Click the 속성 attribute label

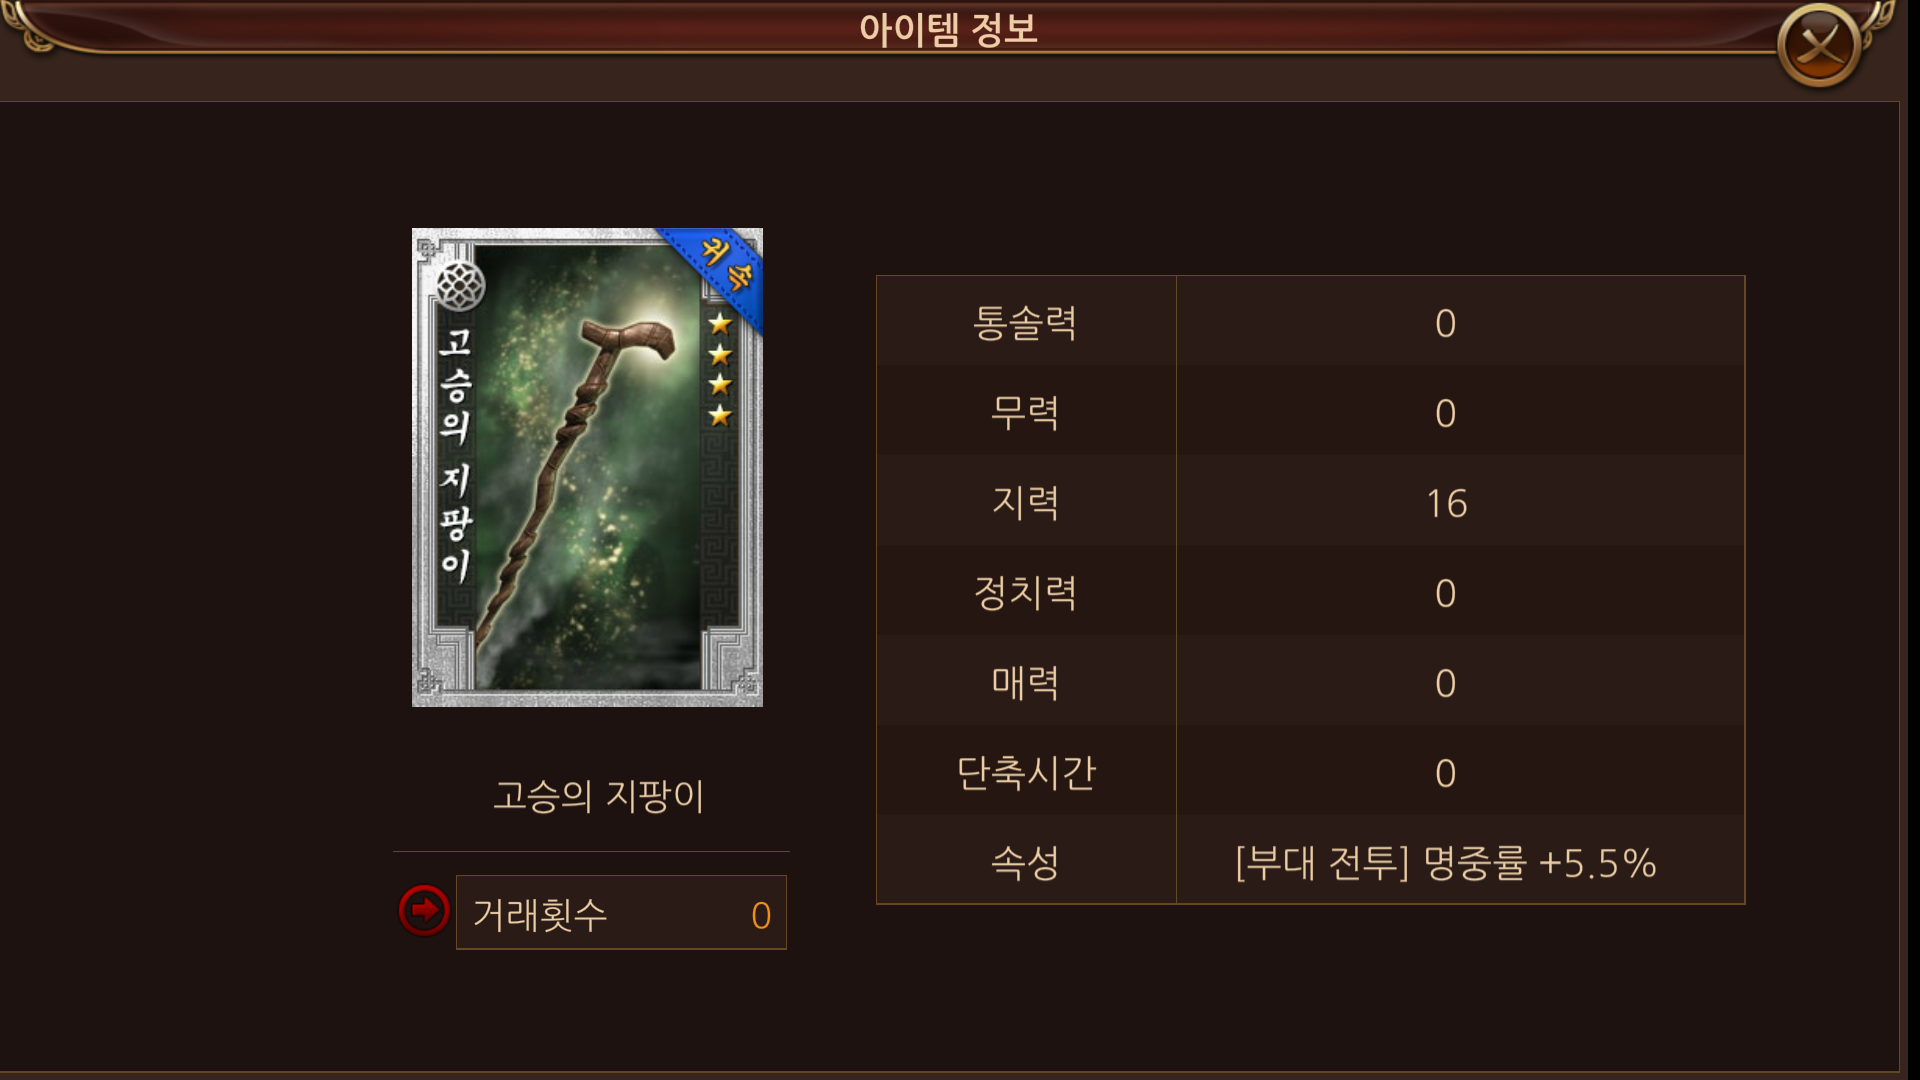click(x=1025, y=862)
